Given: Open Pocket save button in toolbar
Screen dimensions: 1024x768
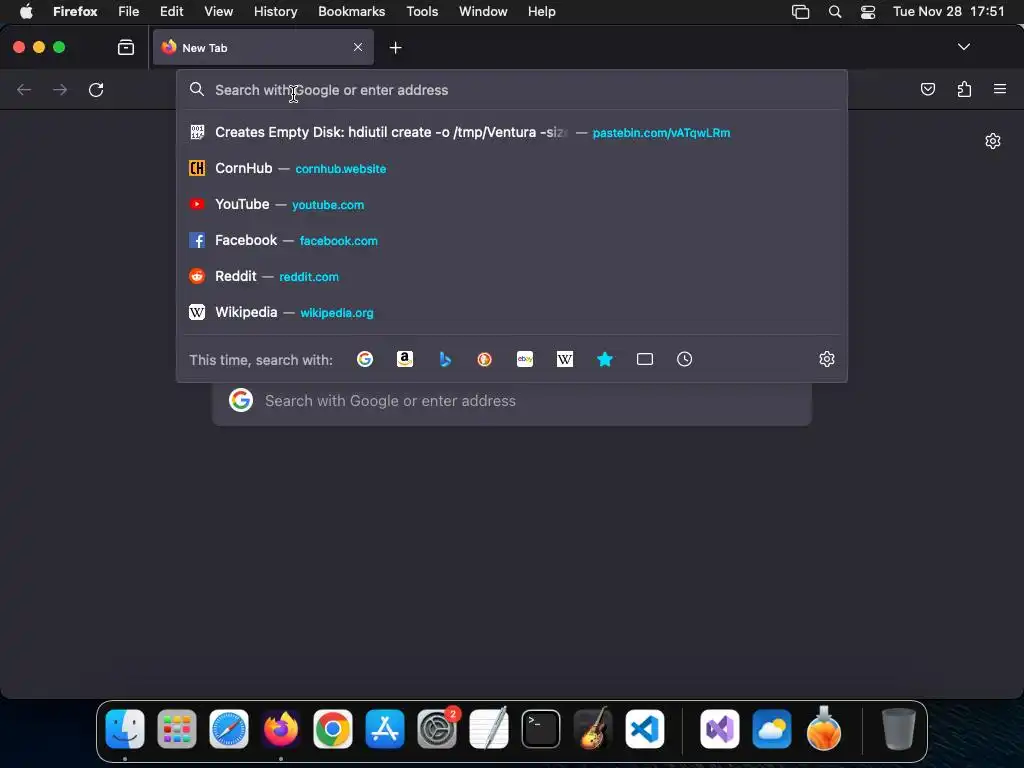Looking at the screenshot, I should 927,89.
